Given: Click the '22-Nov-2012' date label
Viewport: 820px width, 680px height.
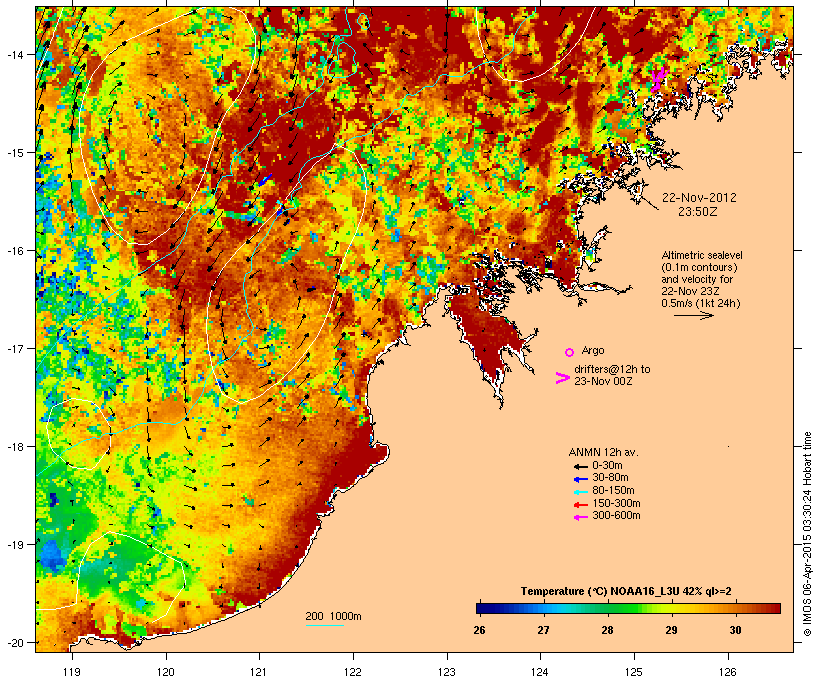Looking at the screenshot, I should tap(699, 198).
